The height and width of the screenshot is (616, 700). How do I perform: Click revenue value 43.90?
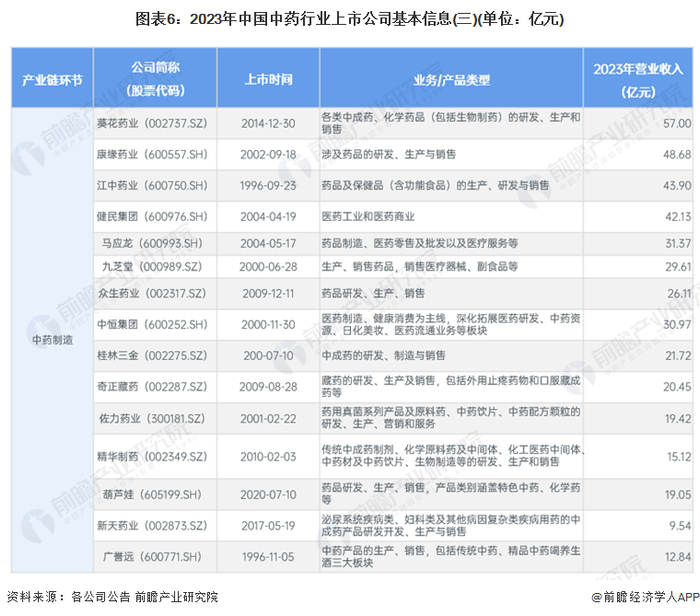[x=677, y=185]
